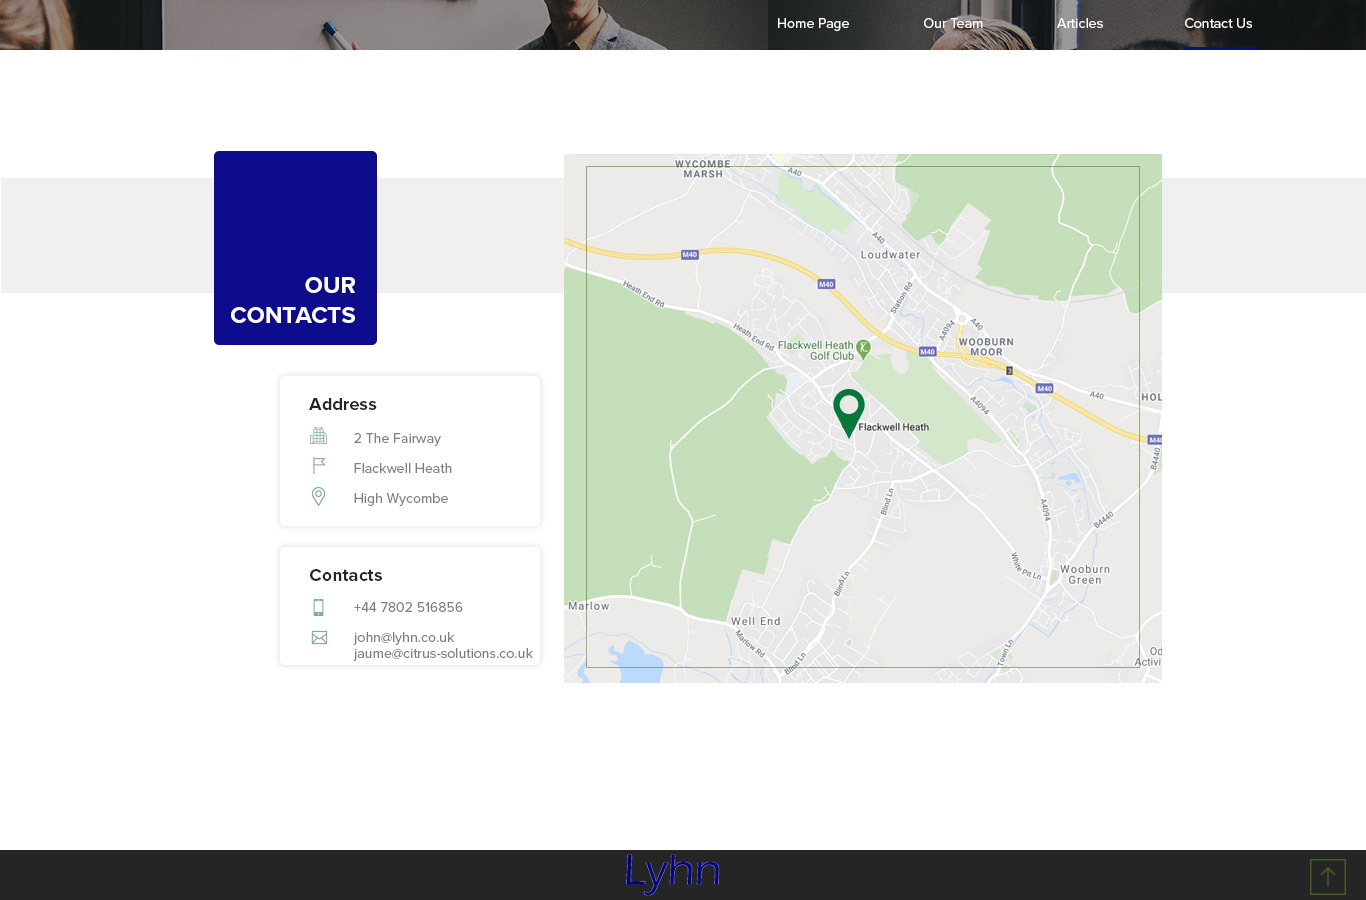The image size is (1366, 900).
Task: Click the mobile phone icon in Contacts
Action: [318, 607]
